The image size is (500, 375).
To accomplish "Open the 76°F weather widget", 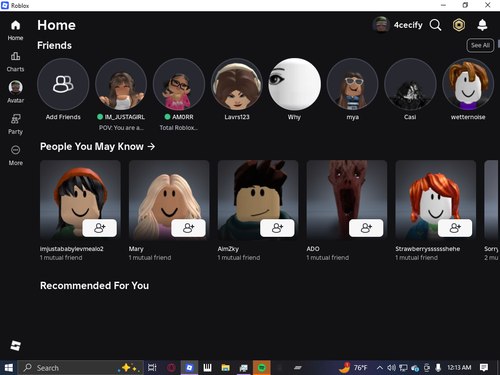I will (354, 367).
